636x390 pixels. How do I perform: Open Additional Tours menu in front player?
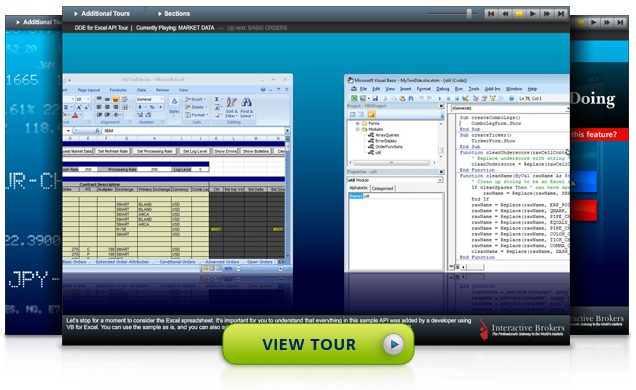click(102, 13)
